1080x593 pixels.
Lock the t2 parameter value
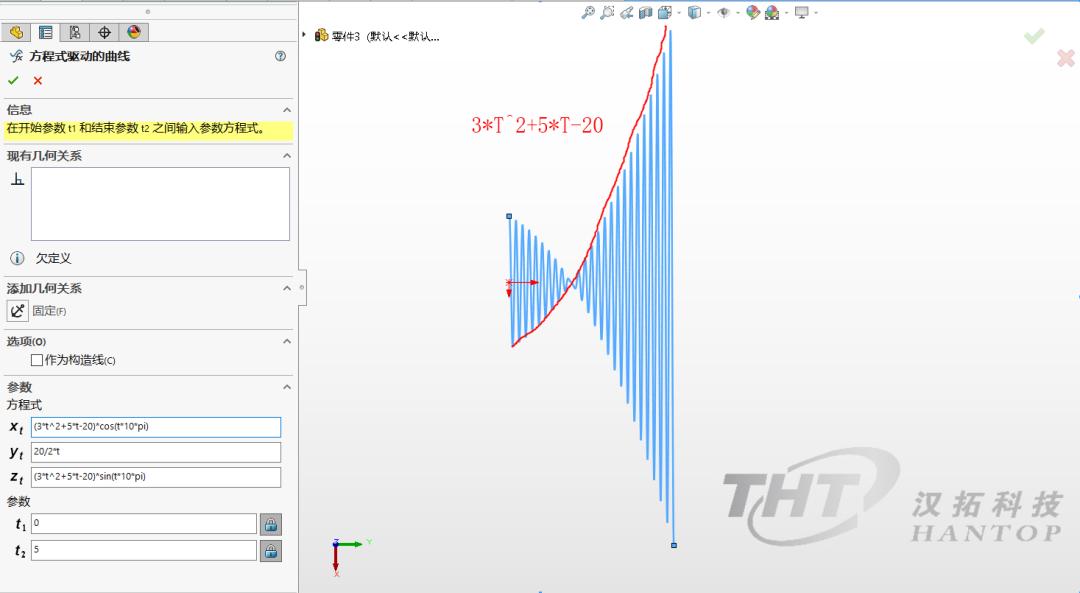tap(271, 550)
